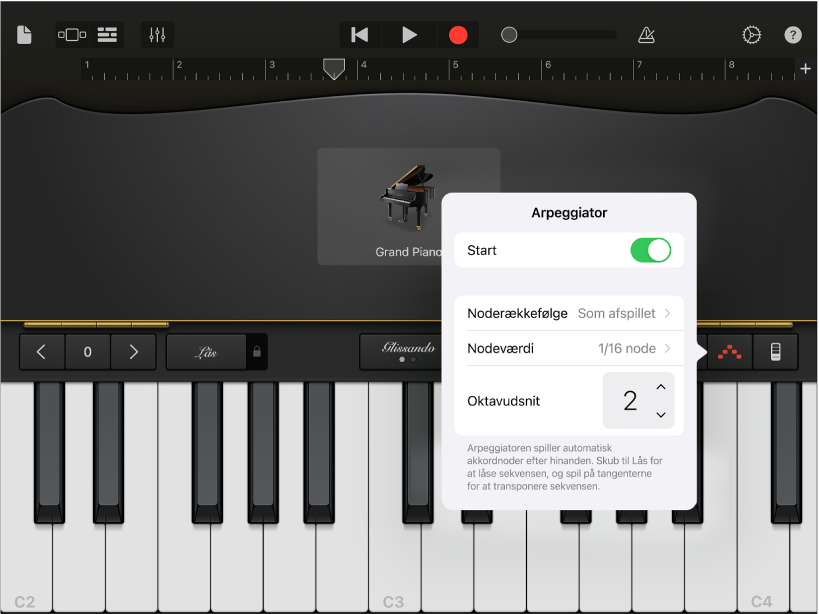Viewport: 819px width, 614px height.
Task: Open the song settings gear
Action: [753, 34]
